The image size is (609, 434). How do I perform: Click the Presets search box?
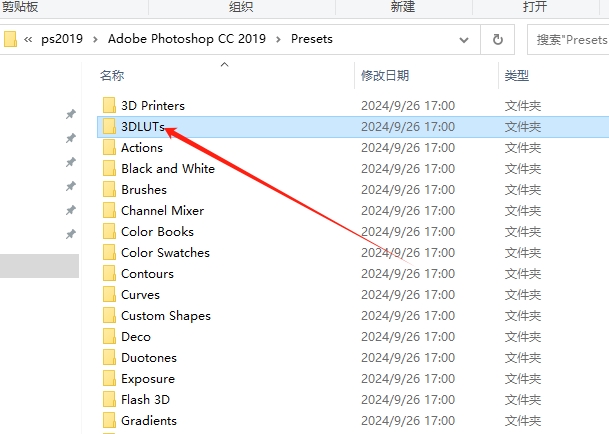click(x=568, y=40)
